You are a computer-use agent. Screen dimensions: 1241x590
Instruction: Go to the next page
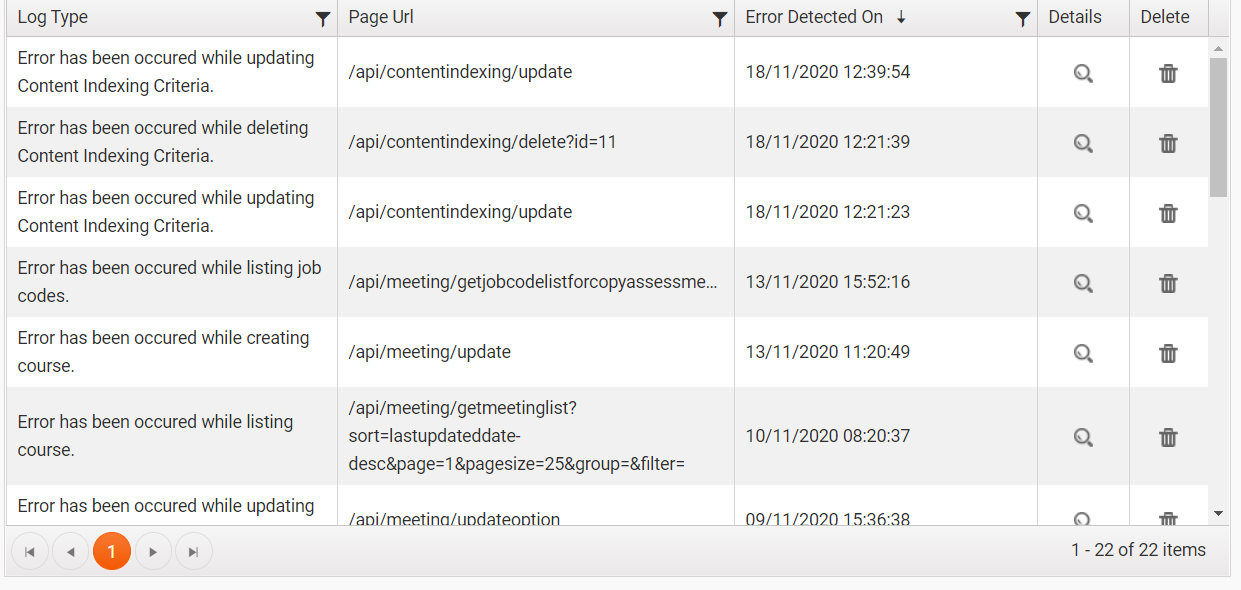[153, 551]
